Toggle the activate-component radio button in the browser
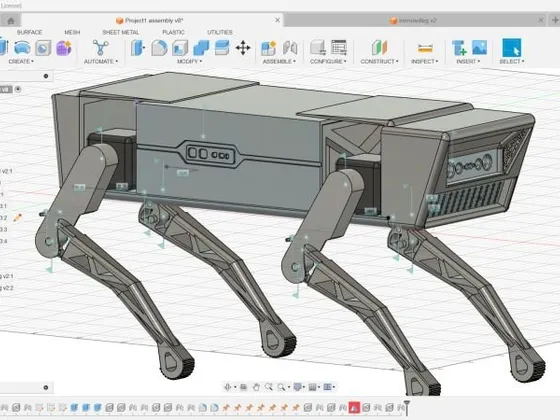The height and width of the screenshot is (420, 560). coord(18,89)
